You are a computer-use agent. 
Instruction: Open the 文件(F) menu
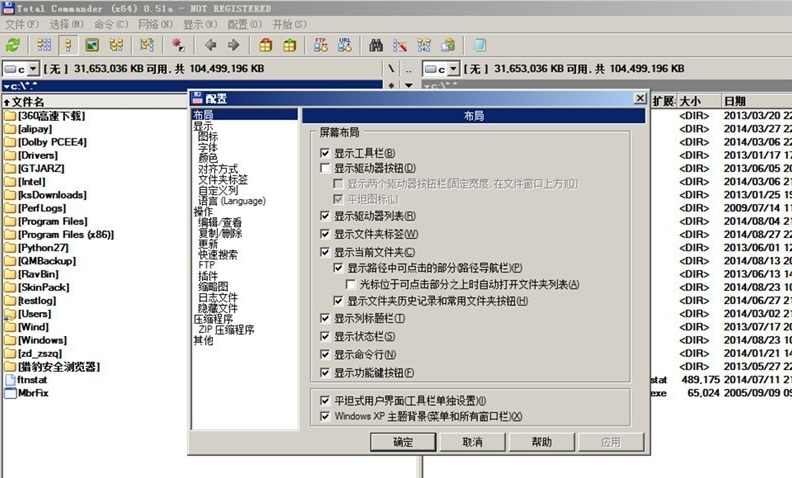(22, 24)
